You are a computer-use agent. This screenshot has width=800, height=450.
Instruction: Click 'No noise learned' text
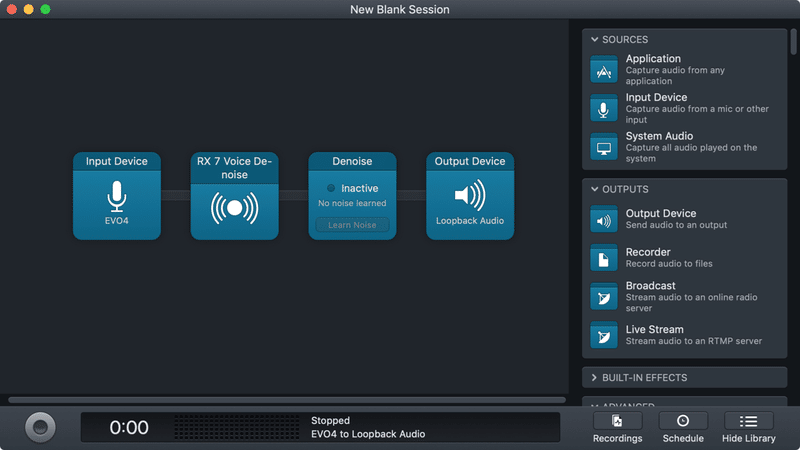click(352, 203)
